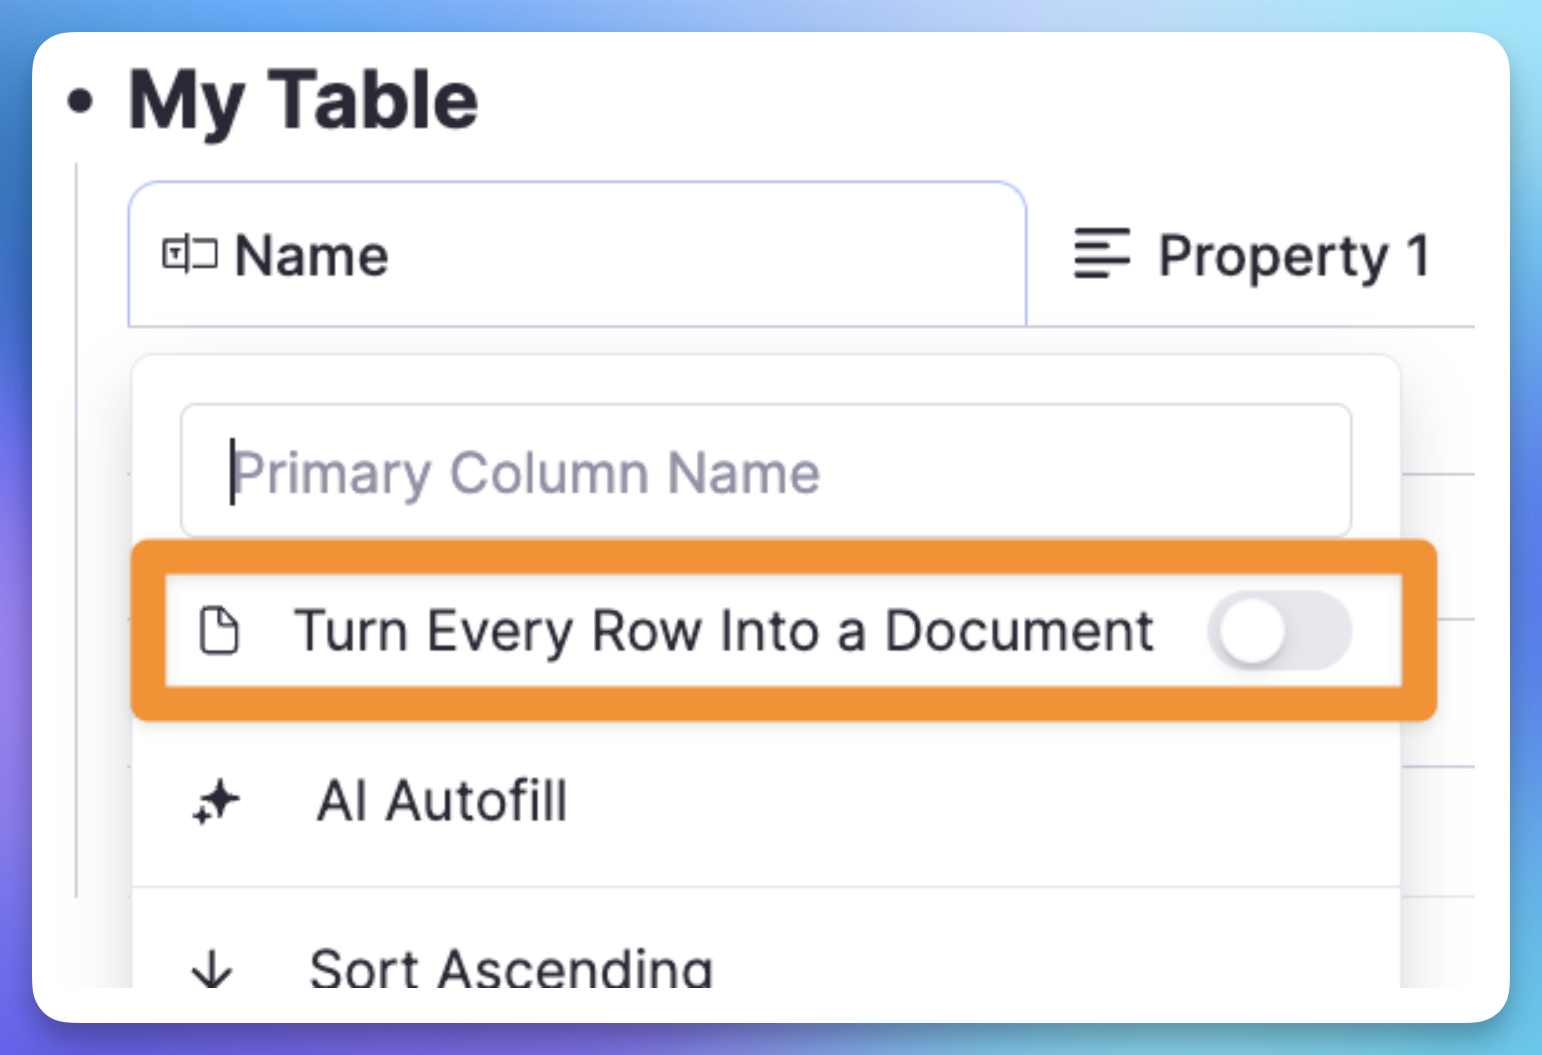Open the Property 1 column header

point(1252,254)
